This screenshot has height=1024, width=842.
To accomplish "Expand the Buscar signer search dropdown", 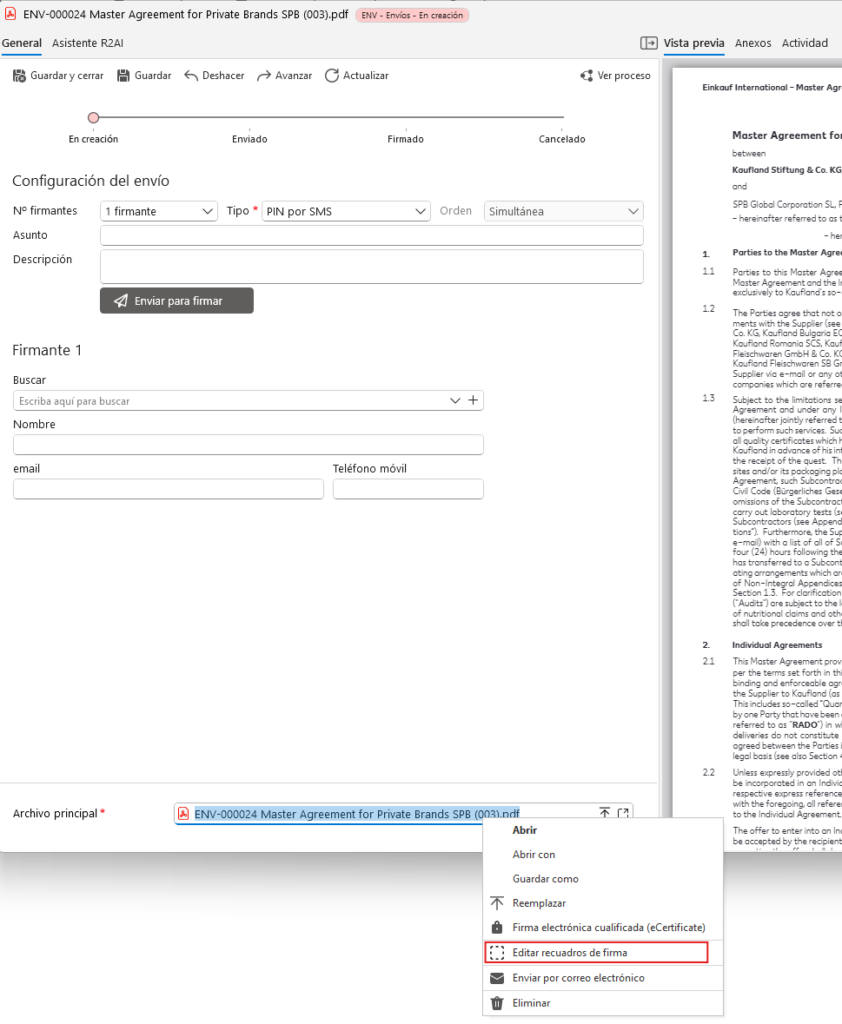I will 456,401.
